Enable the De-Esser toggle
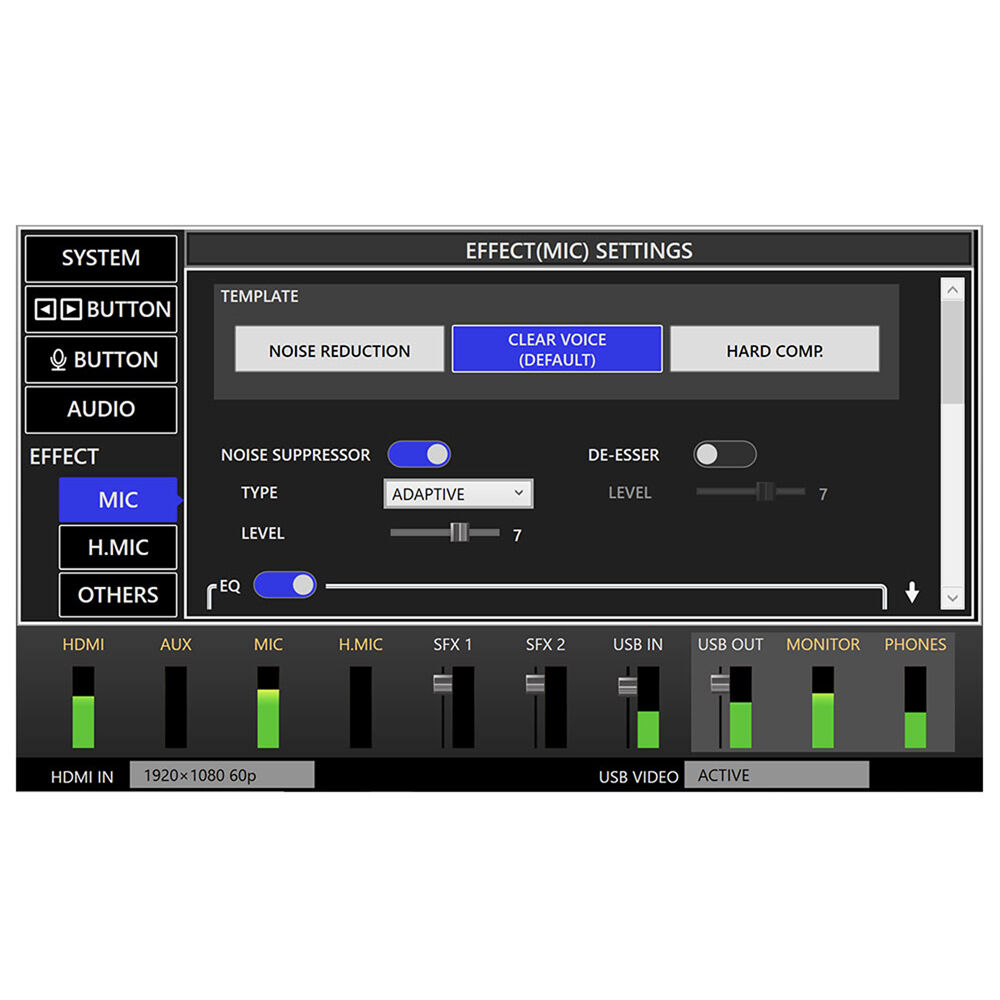 pos(725,455)
